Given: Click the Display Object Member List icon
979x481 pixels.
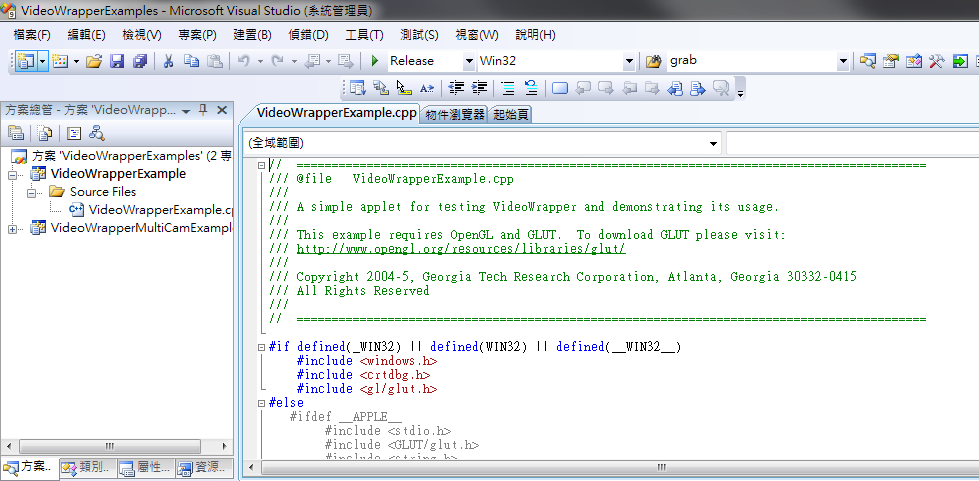Looking at the screenshot, I should (357, 88).
